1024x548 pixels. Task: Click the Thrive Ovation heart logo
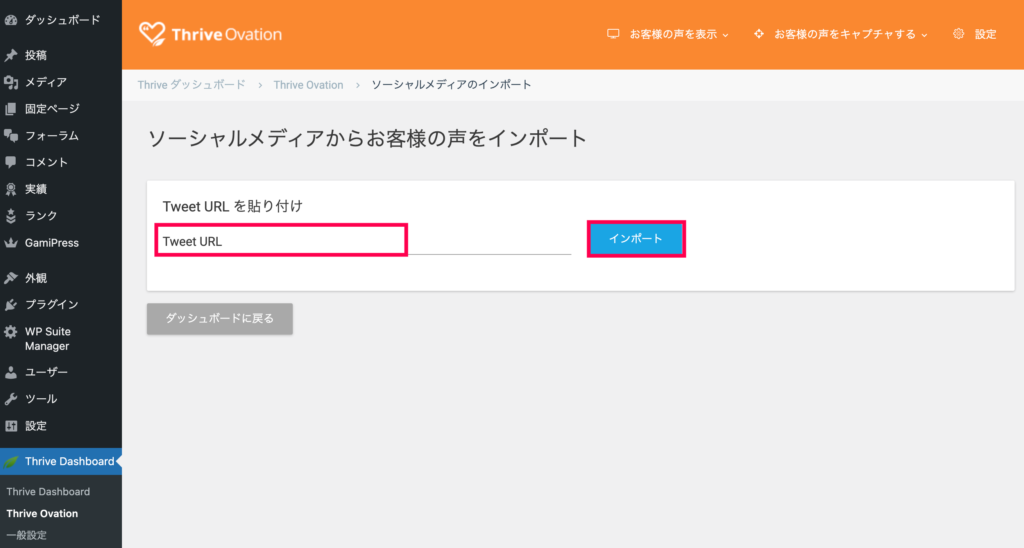(152, 34)
